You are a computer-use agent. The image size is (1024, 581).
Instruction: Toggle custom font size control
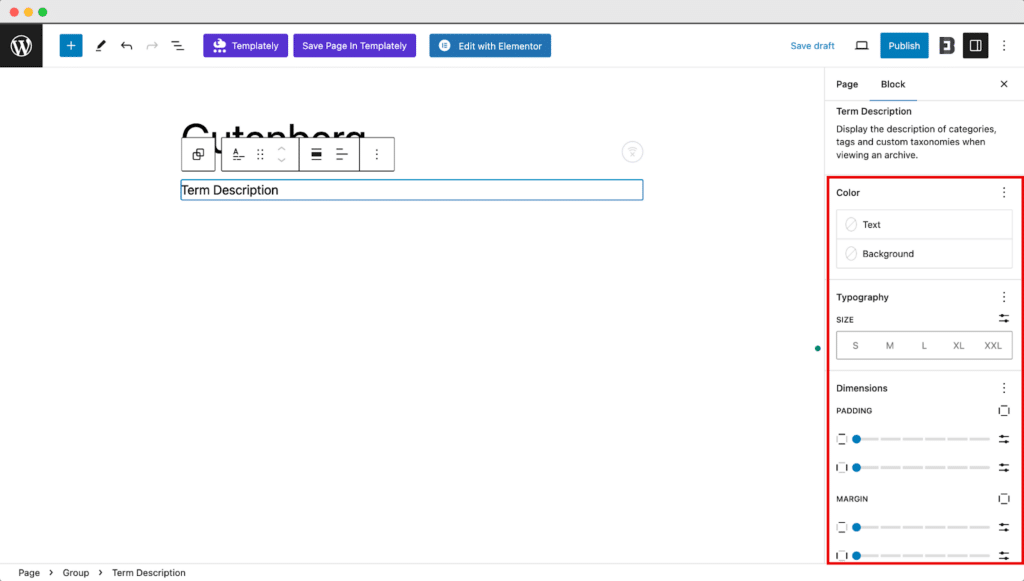[x=1003, y=319]
